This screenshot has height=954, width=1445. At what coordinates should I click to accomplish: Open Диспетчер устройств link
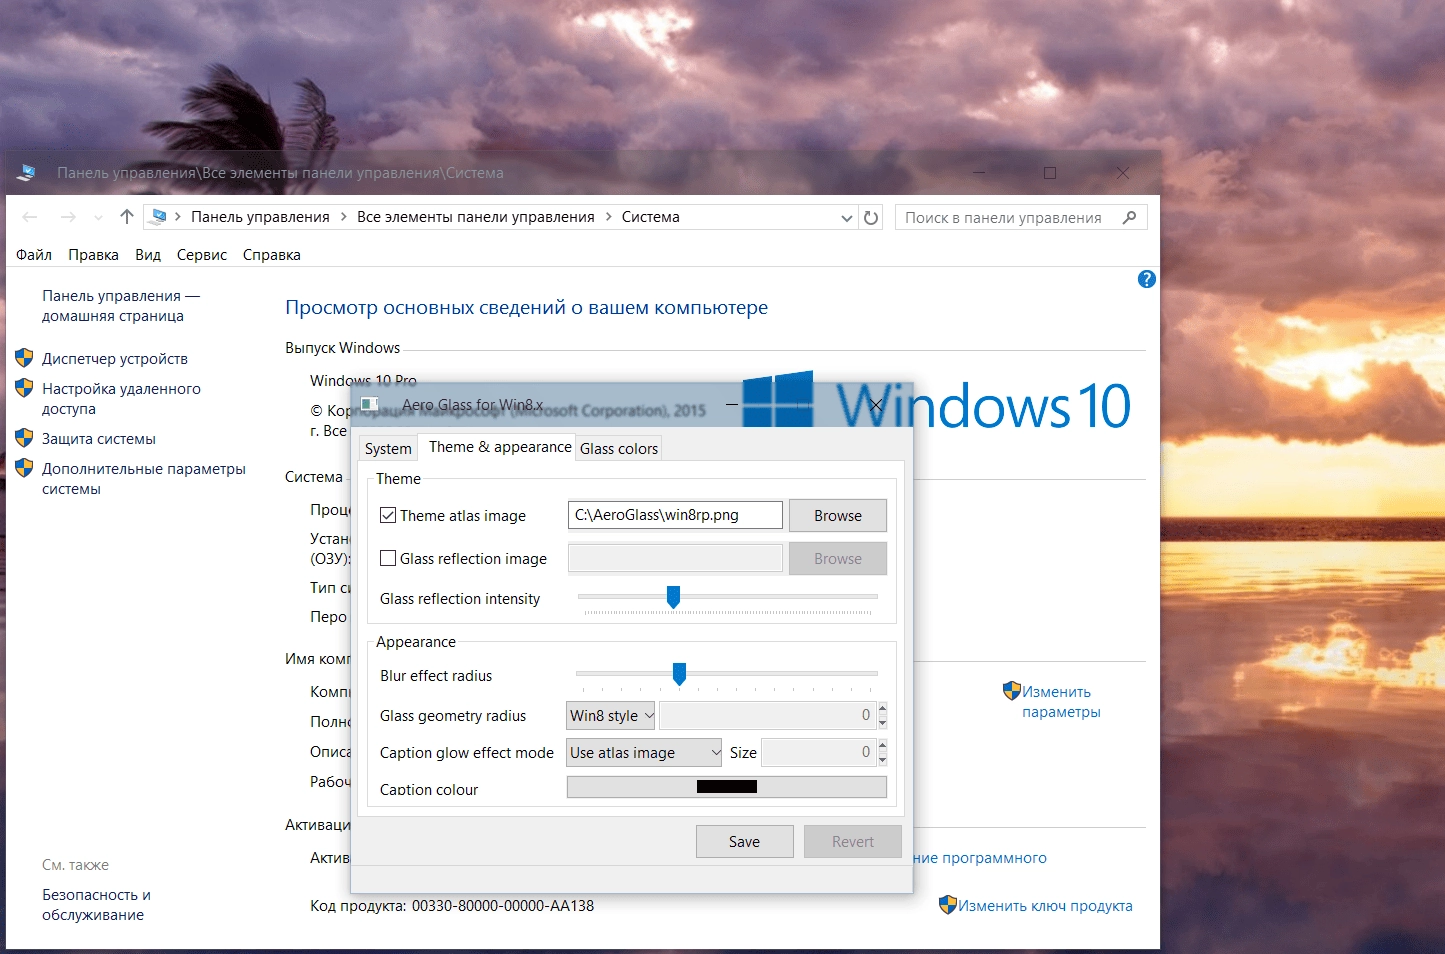tap(115, 359)
